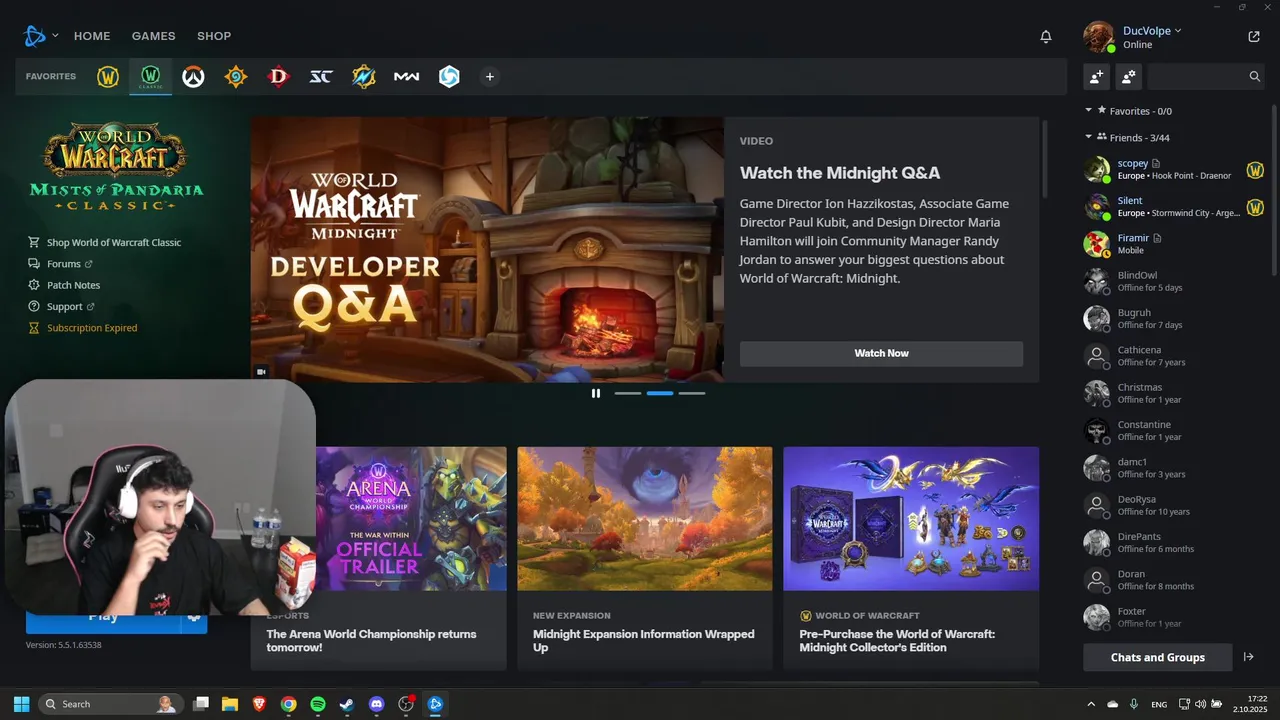The width and height of the screenshot is (1280, 720).
Task: Select offline friend Christmas
Action: 1176,393
